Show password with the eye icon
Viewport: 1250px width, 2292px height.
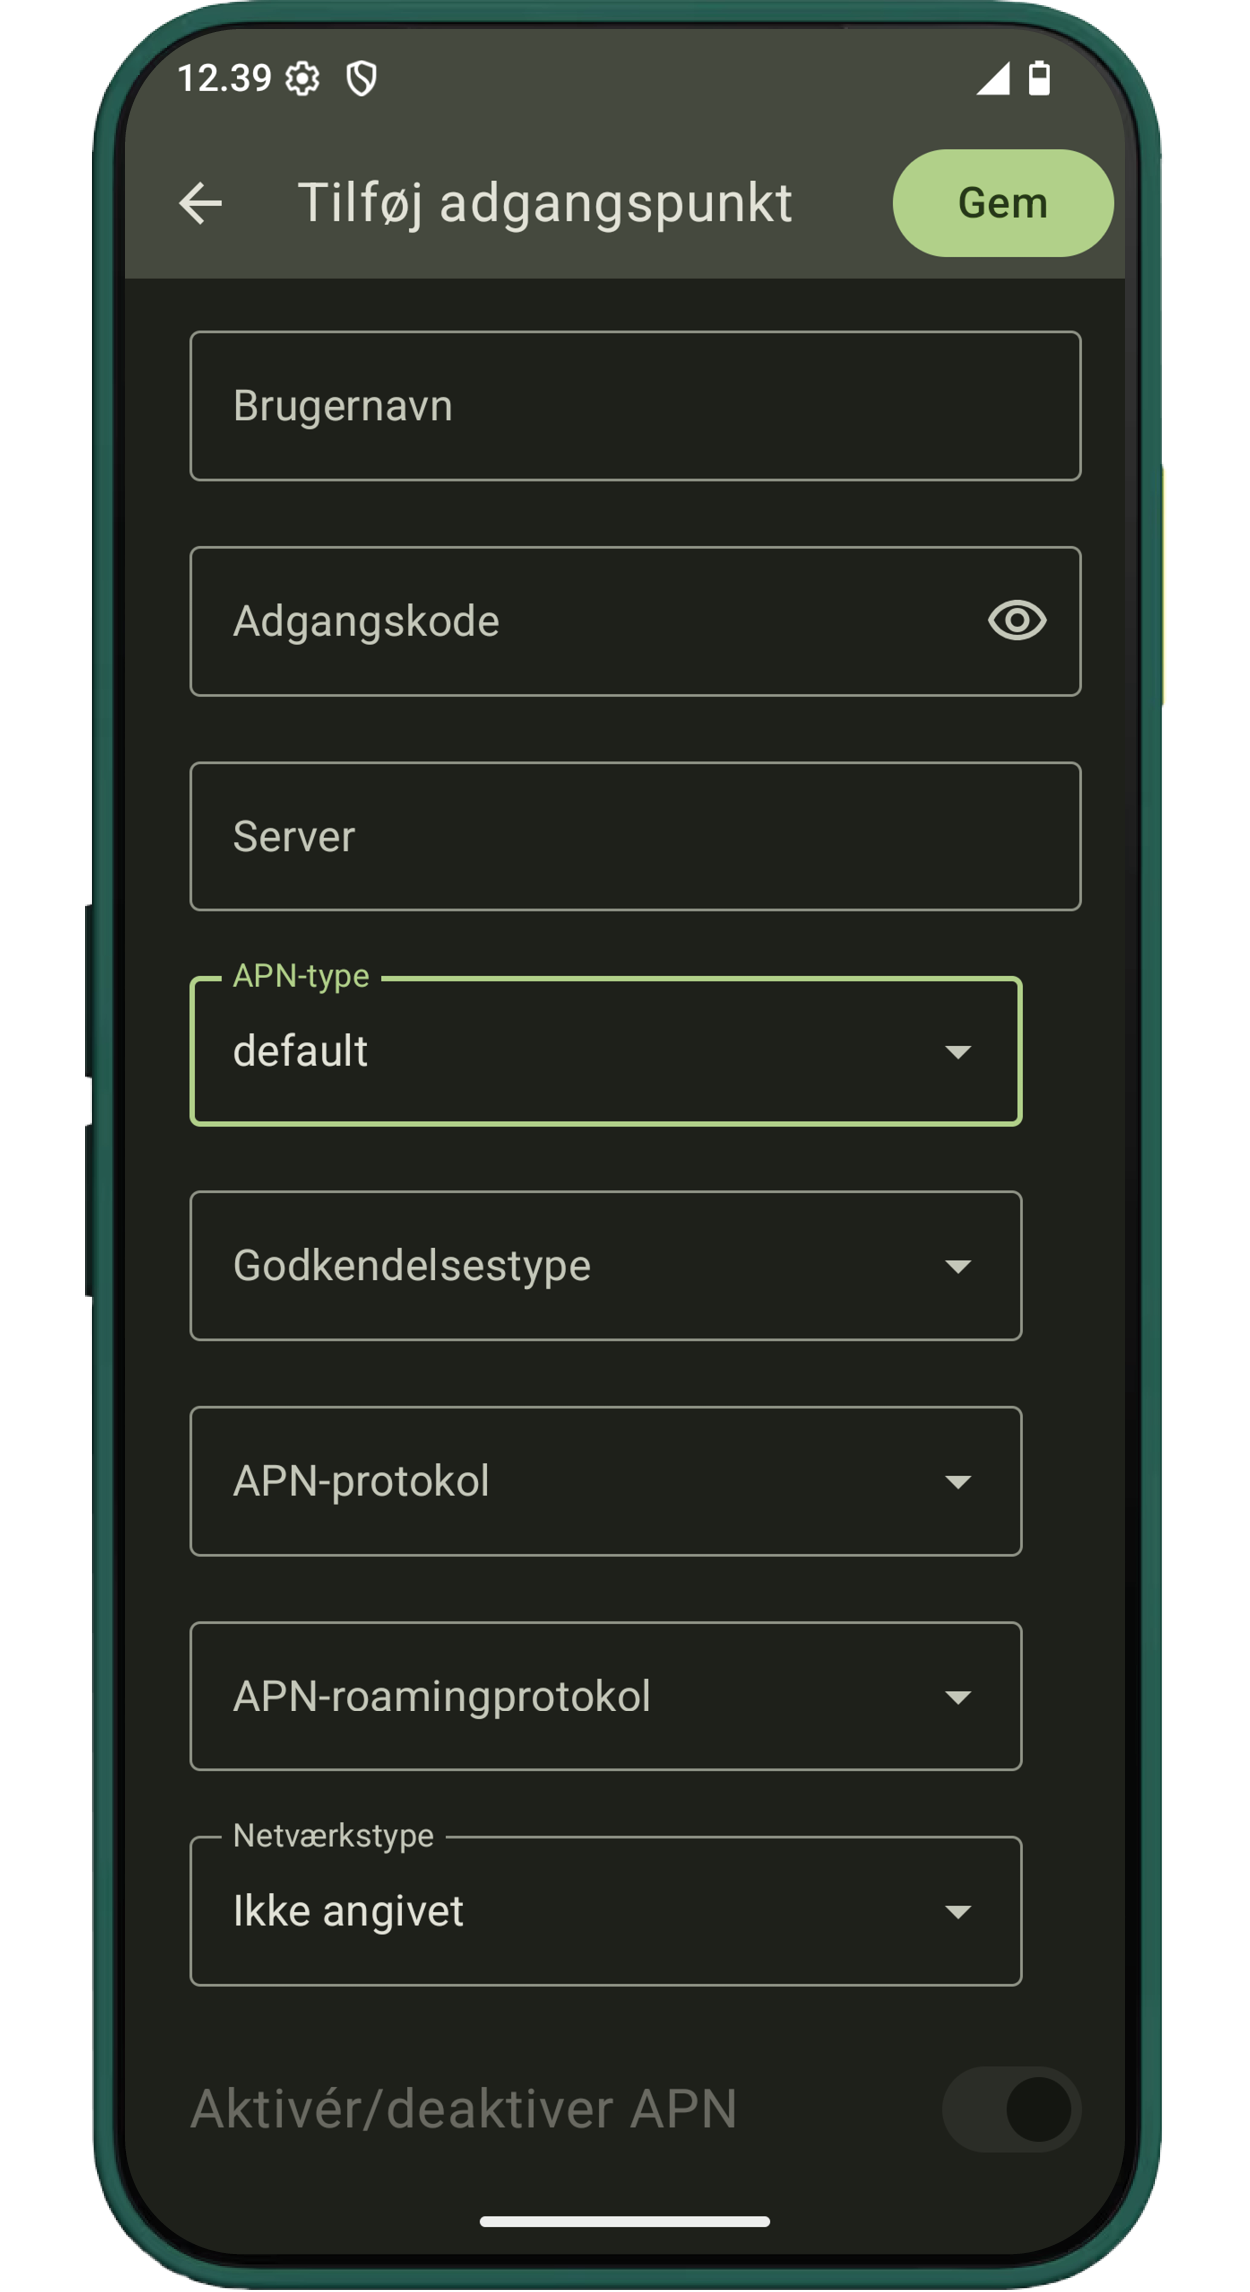click(x=1017, y=621)
